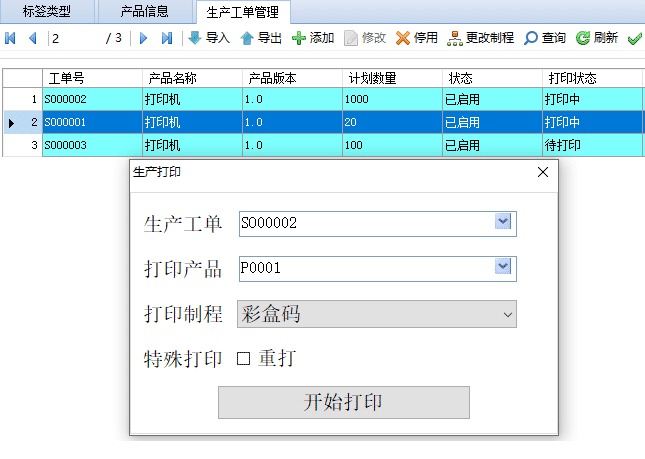The width and height of the screenshot is (645, 459).
Task: Click the 状态 column header
Action: point(492,78)
